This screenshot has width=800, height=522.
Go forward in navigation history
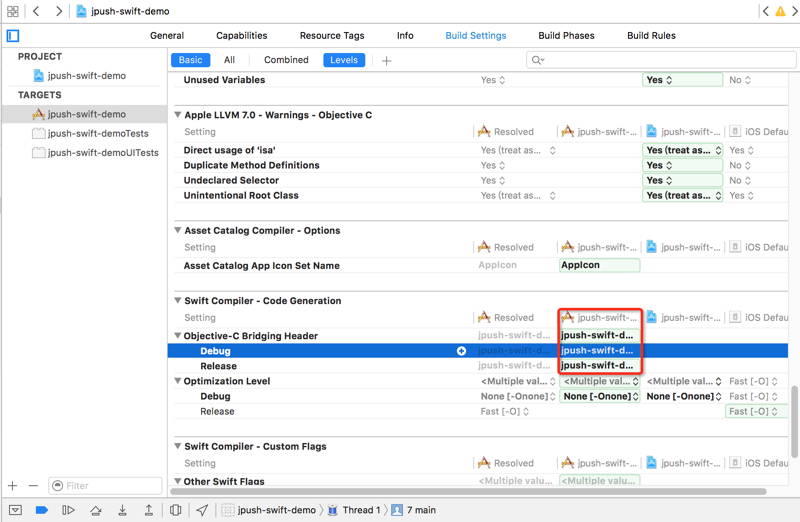click(x=59, y=11)
